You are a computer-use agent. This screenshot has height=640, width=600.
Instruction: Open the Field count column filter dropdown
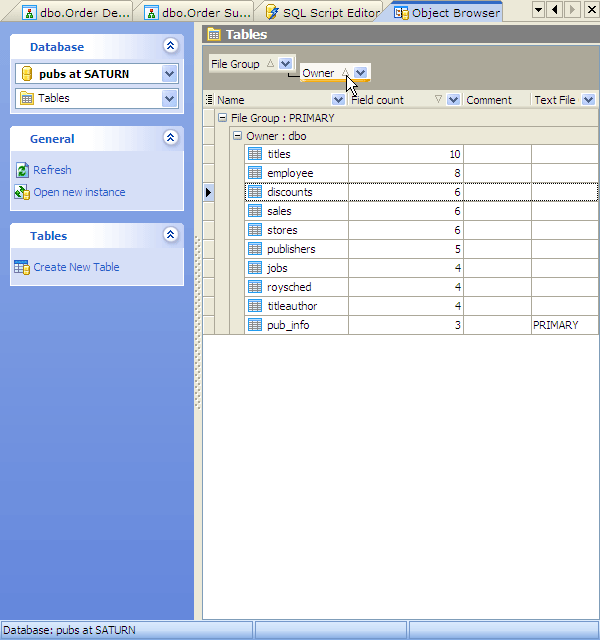tap(453, 100)
